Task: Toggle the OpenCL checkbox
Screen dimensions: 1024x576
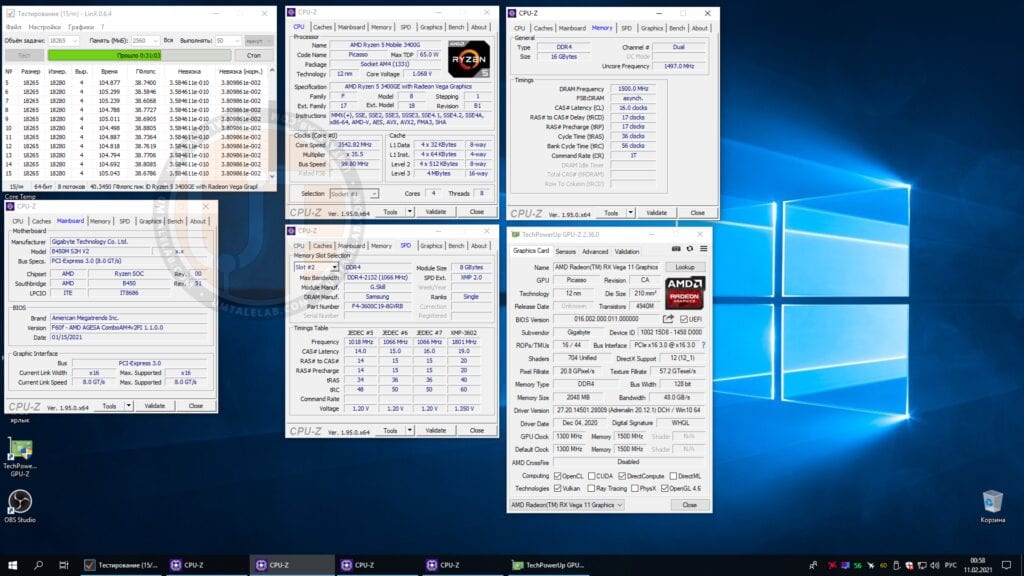Action: [x=557, y=476]
